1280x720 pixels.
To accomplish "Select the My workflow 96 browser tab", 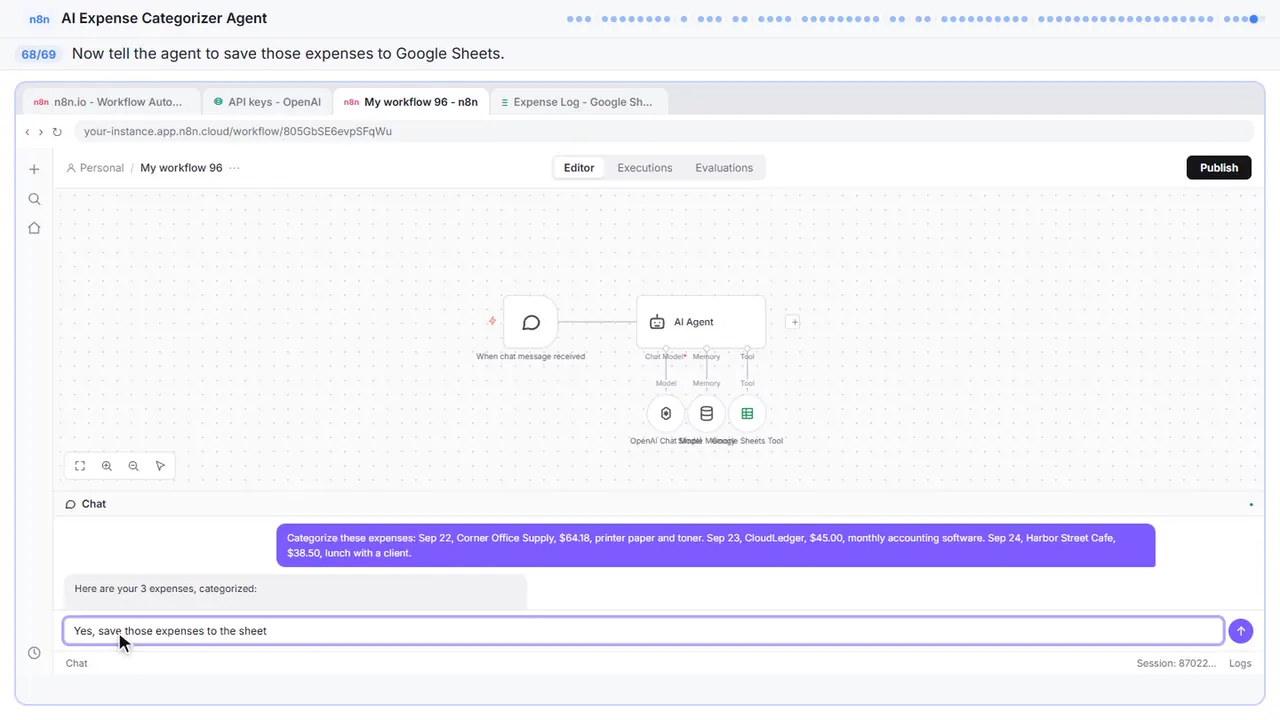I will coord(411,102).
